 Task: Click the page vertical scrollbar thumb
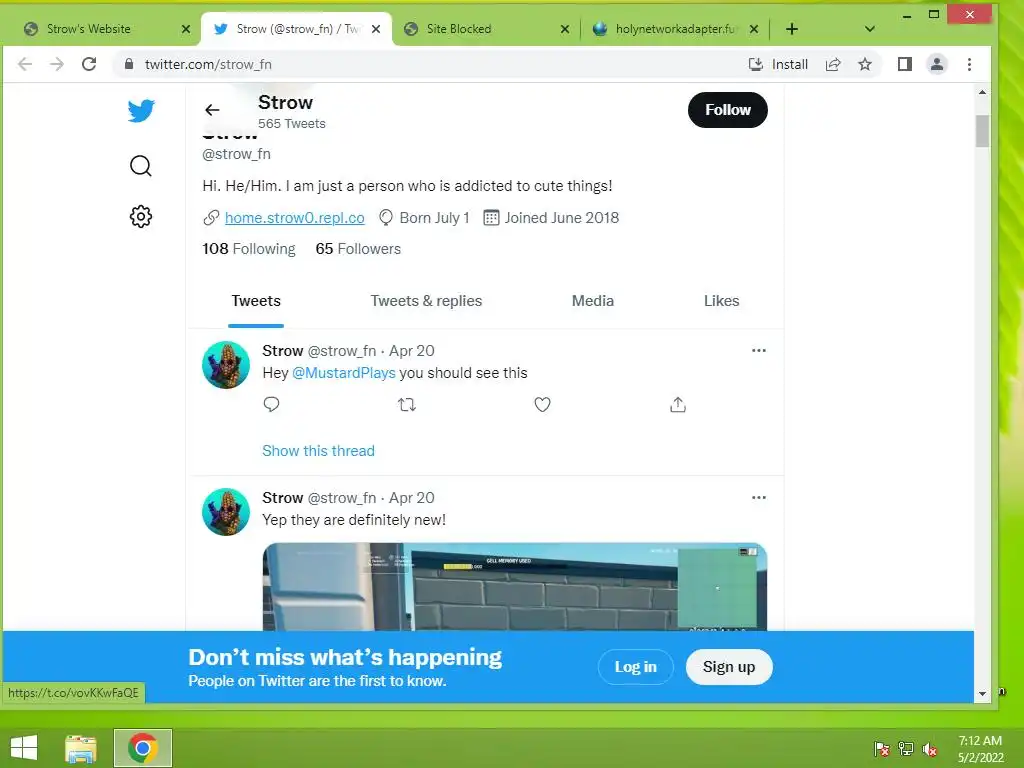982,131
